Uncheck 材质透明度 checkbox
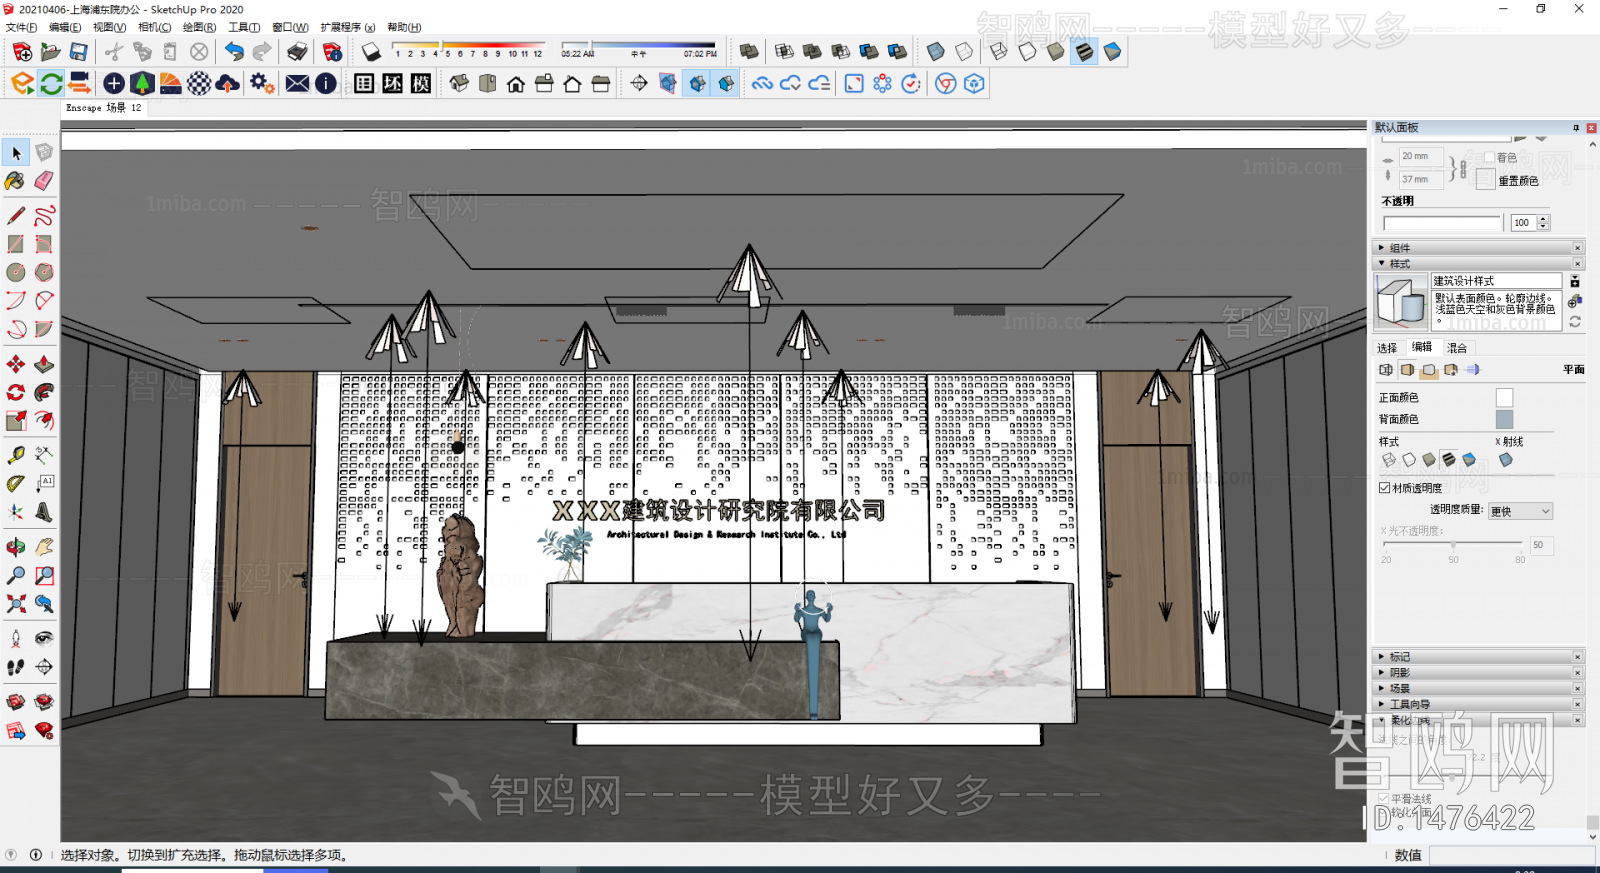 point(1385,488)
